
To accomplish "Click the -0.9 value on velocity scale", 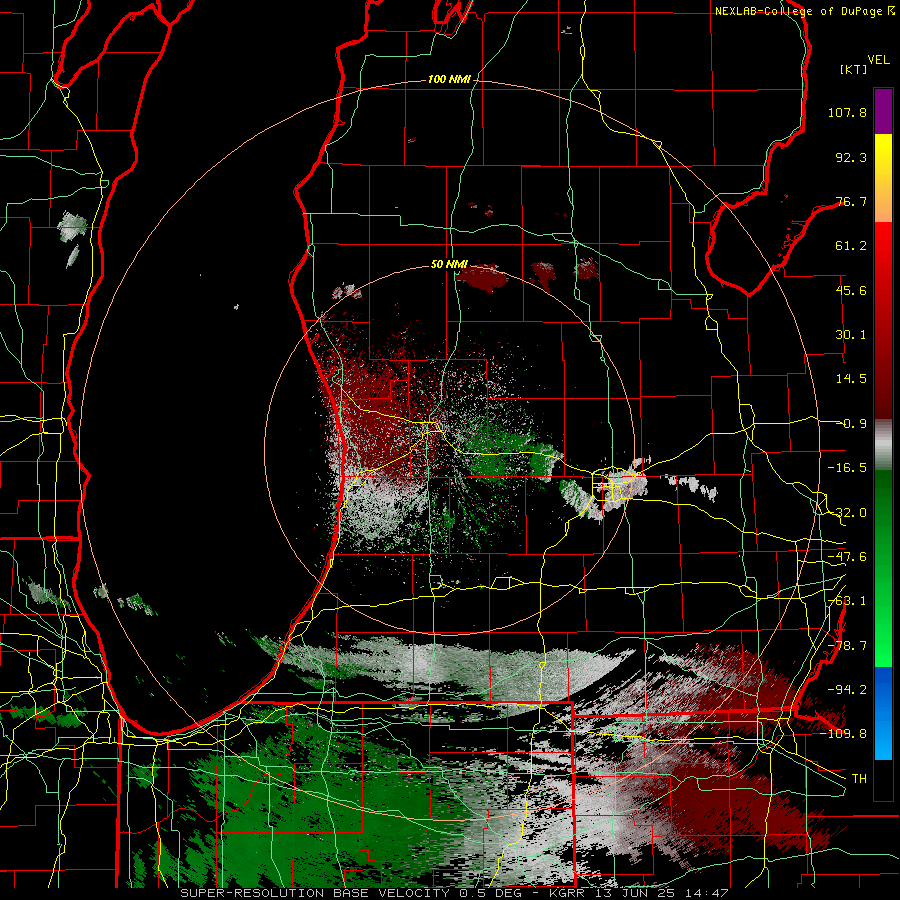I will pos(851,424).
